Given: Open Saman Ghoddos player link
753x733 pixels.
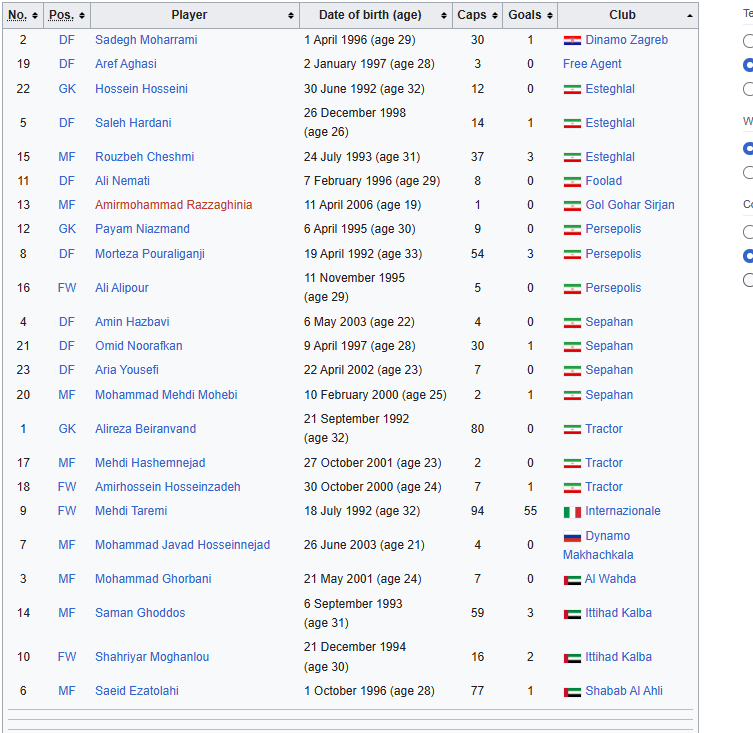Looking at the screenshot, I should (140, 613).
